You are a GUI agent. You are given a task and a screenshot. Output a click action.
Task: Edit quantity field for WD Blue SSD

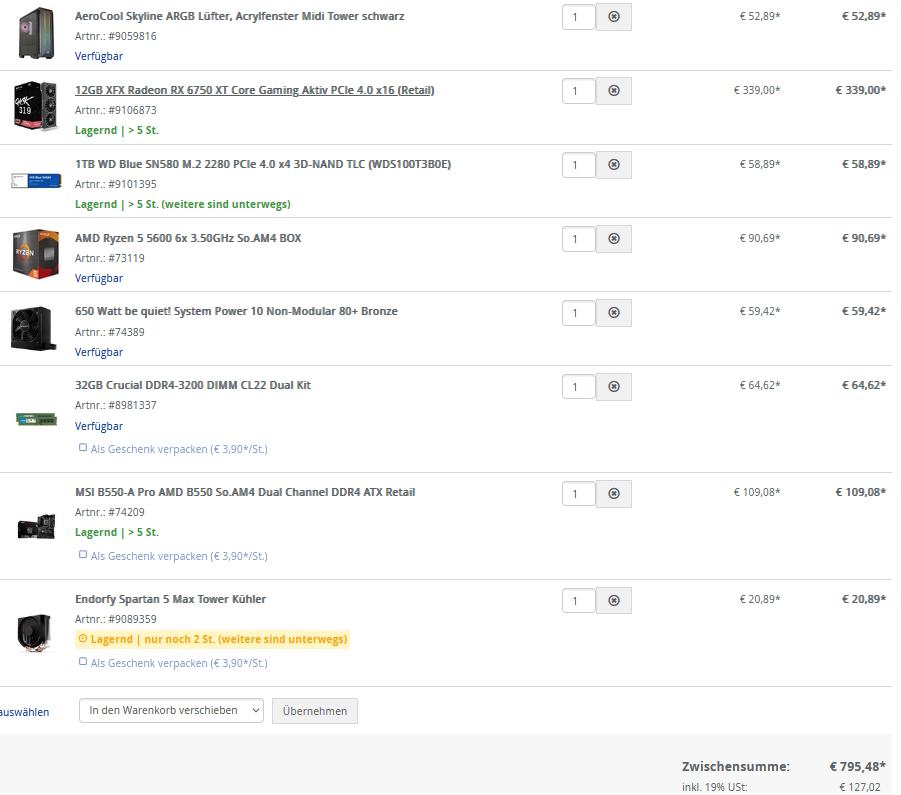tap(579, 165)
